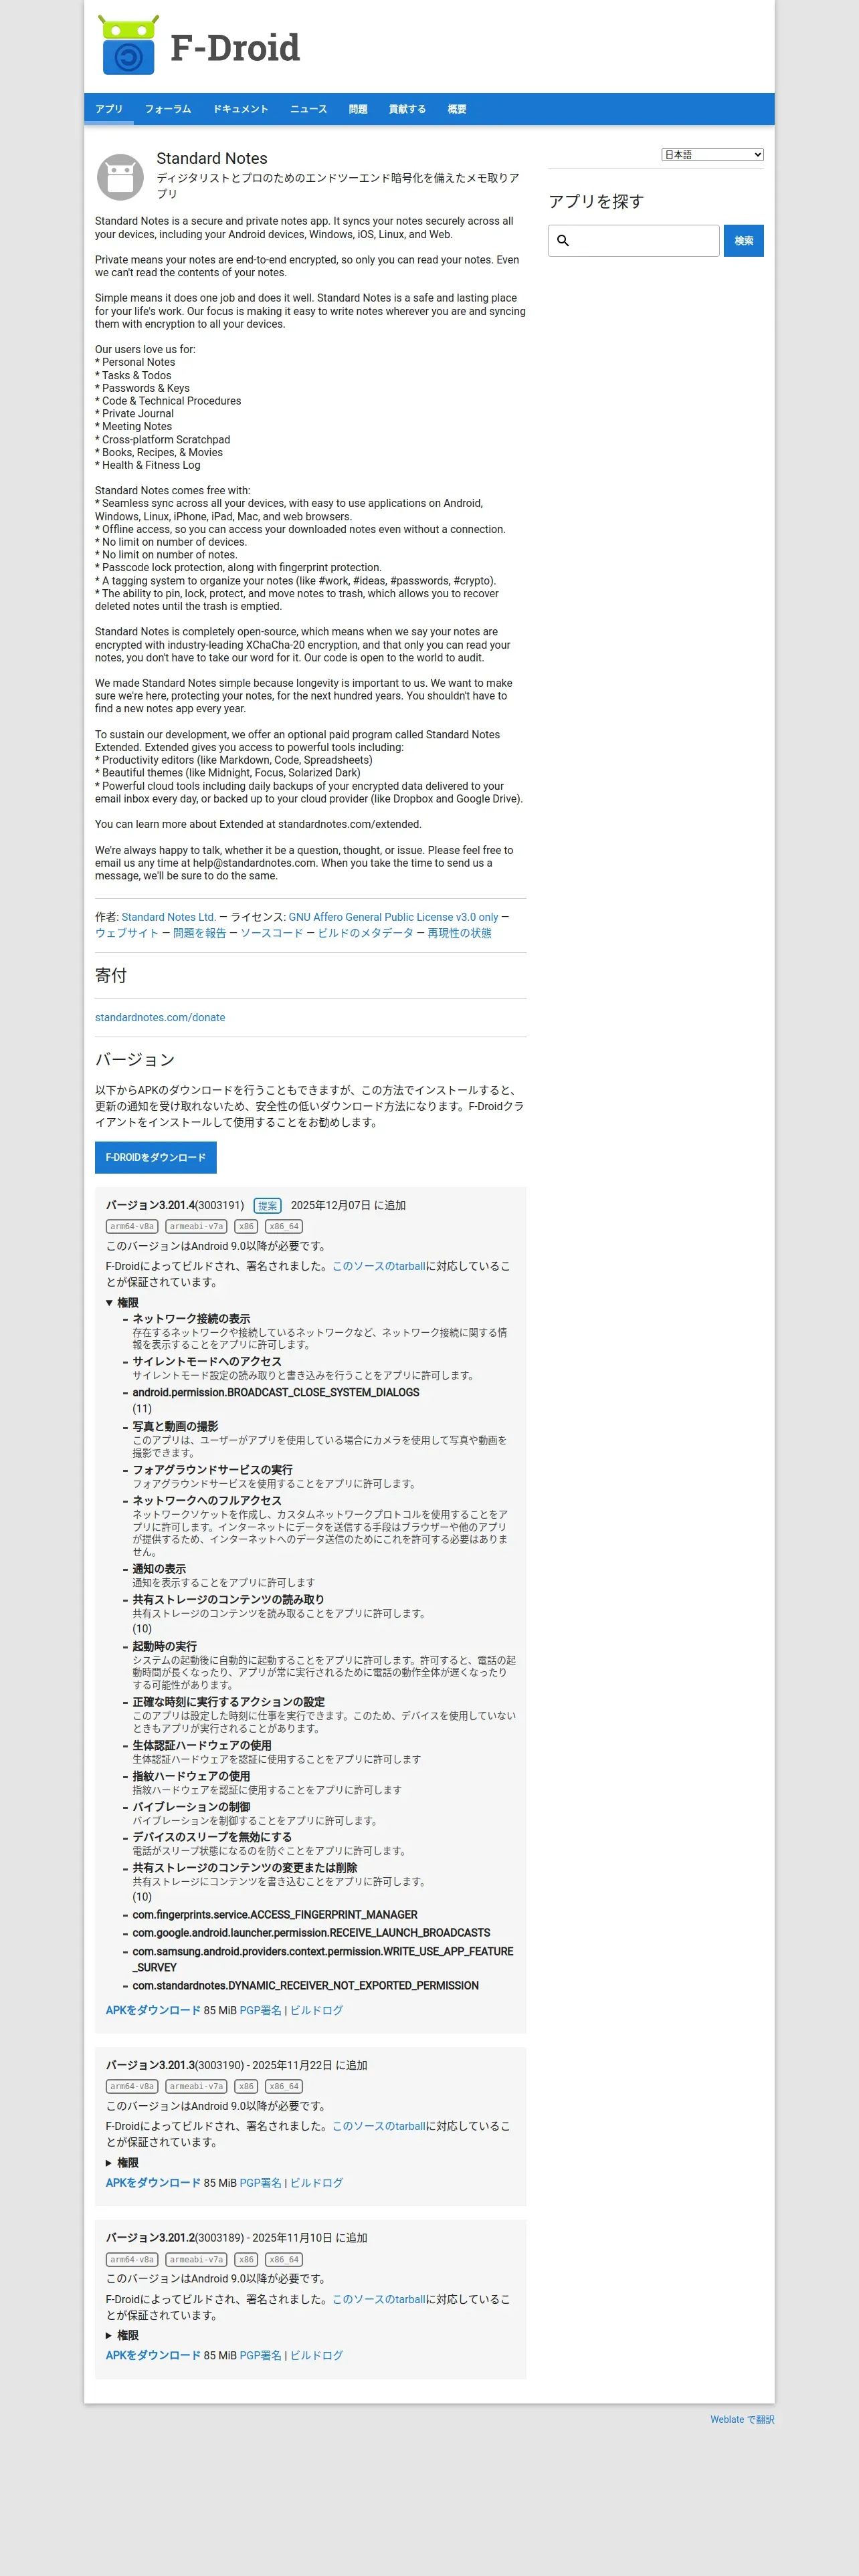Click the magnifier icon in search field
This screenshot has height=2576, width=859.
(563, 241)
